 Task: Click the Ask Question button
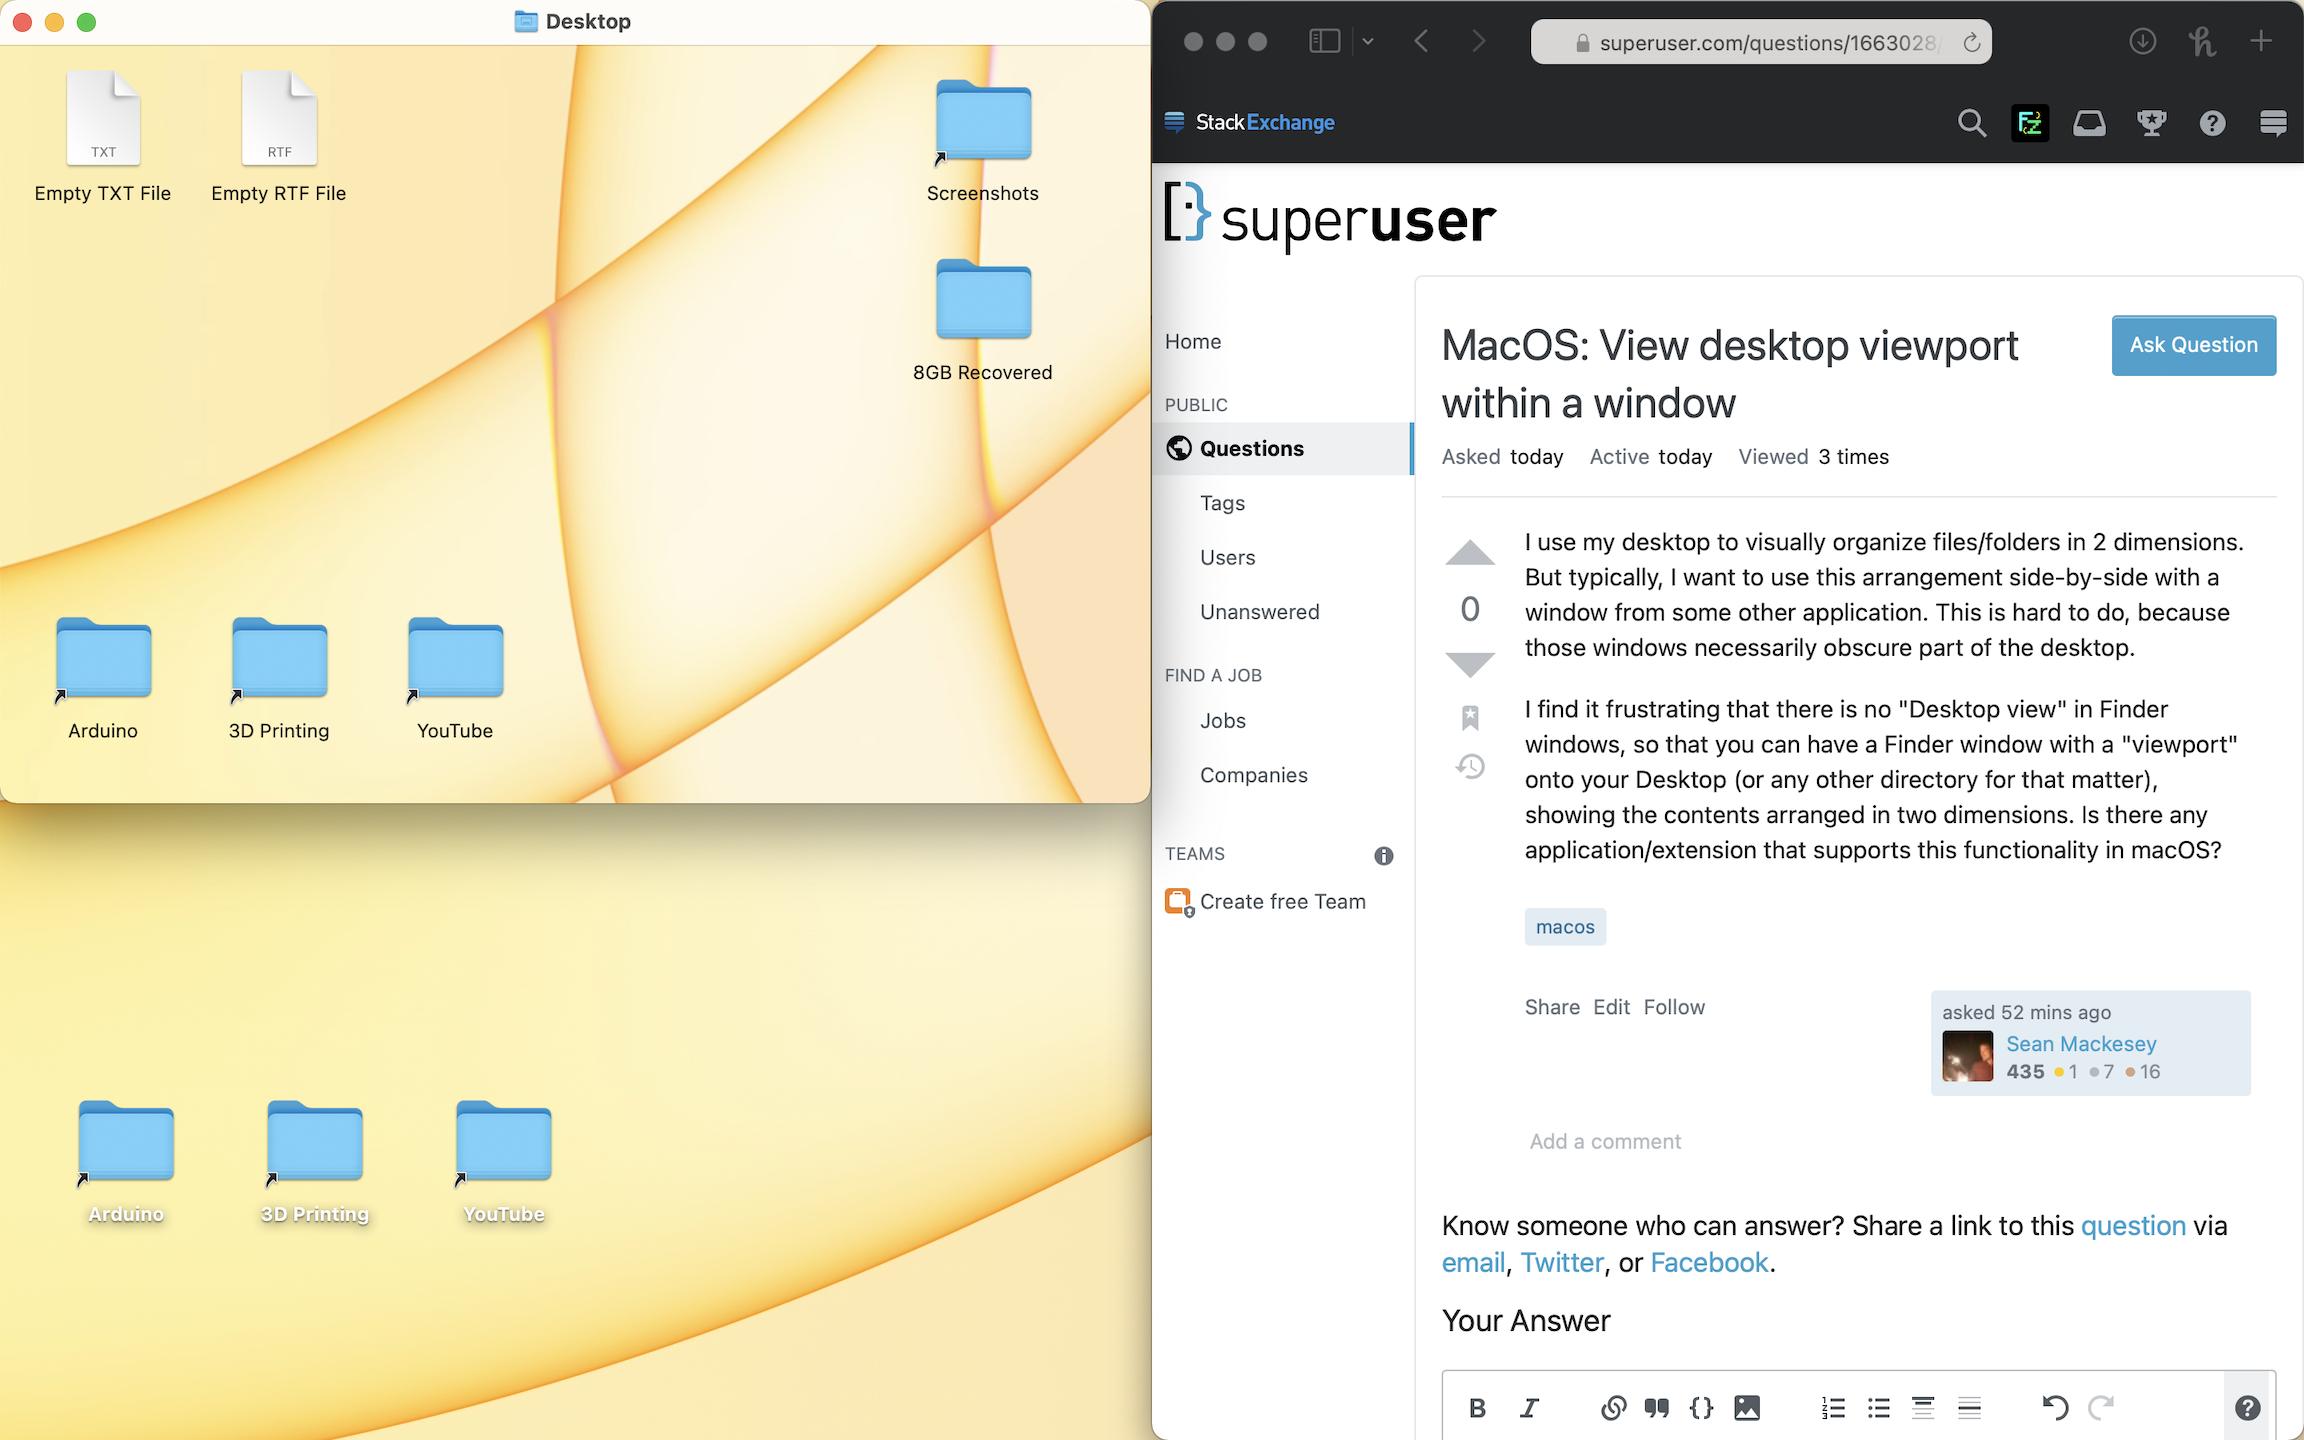(2193, 345)
